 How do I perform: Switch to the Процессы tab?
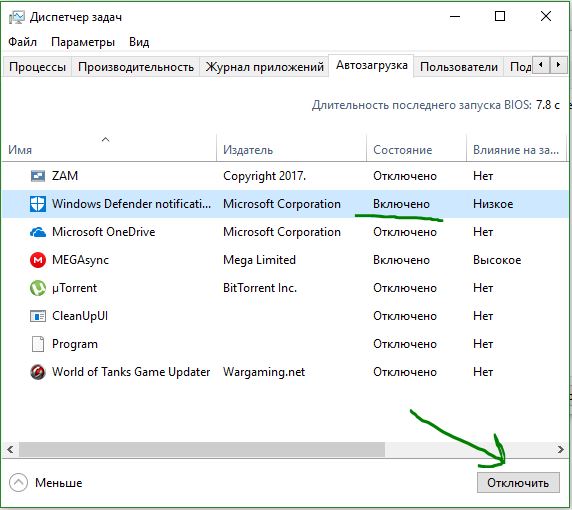coord(37,67)
